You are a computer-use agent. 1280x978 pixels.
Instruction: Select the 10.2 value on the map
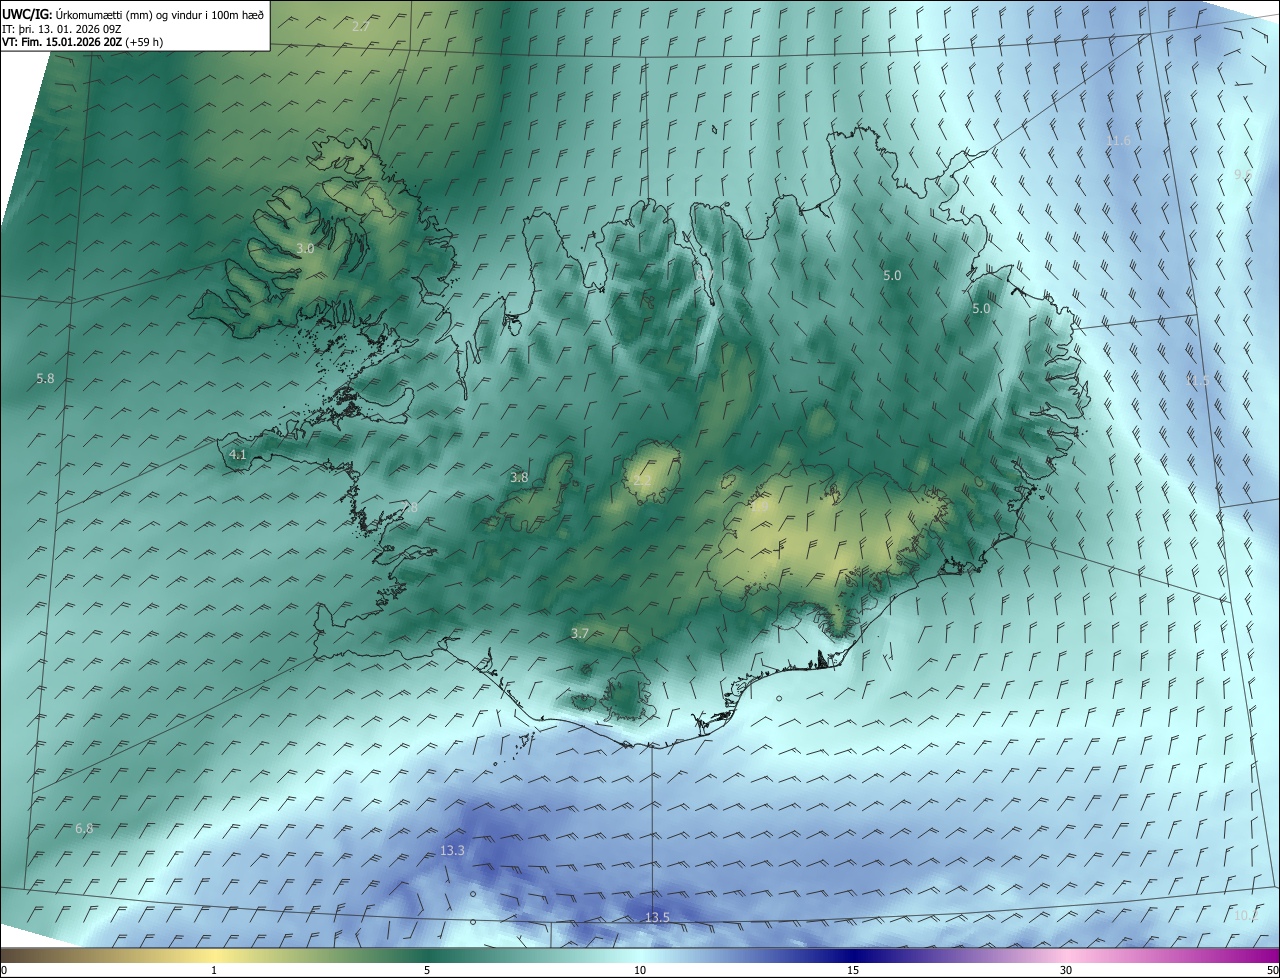point(1246,915)
